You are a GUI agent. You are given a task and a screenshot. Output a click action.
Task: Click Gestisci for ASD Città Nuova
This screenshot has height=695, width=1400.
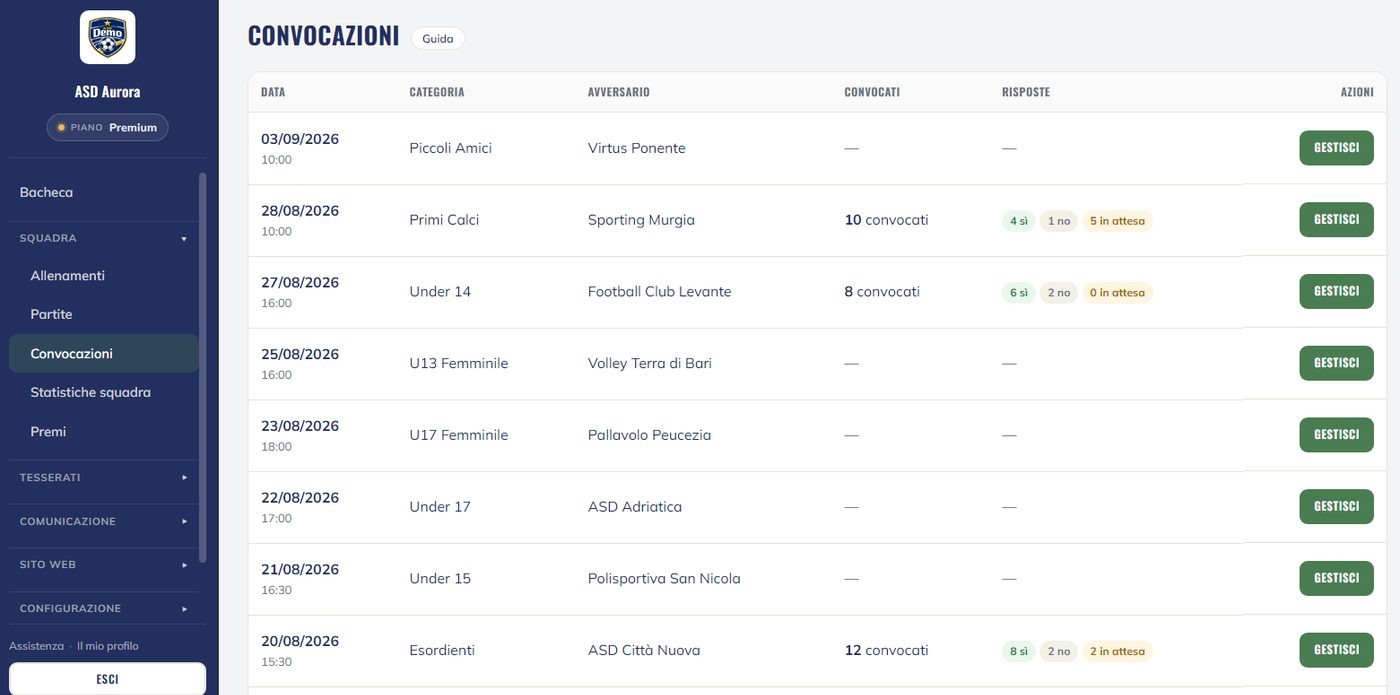coord(1336,650)
